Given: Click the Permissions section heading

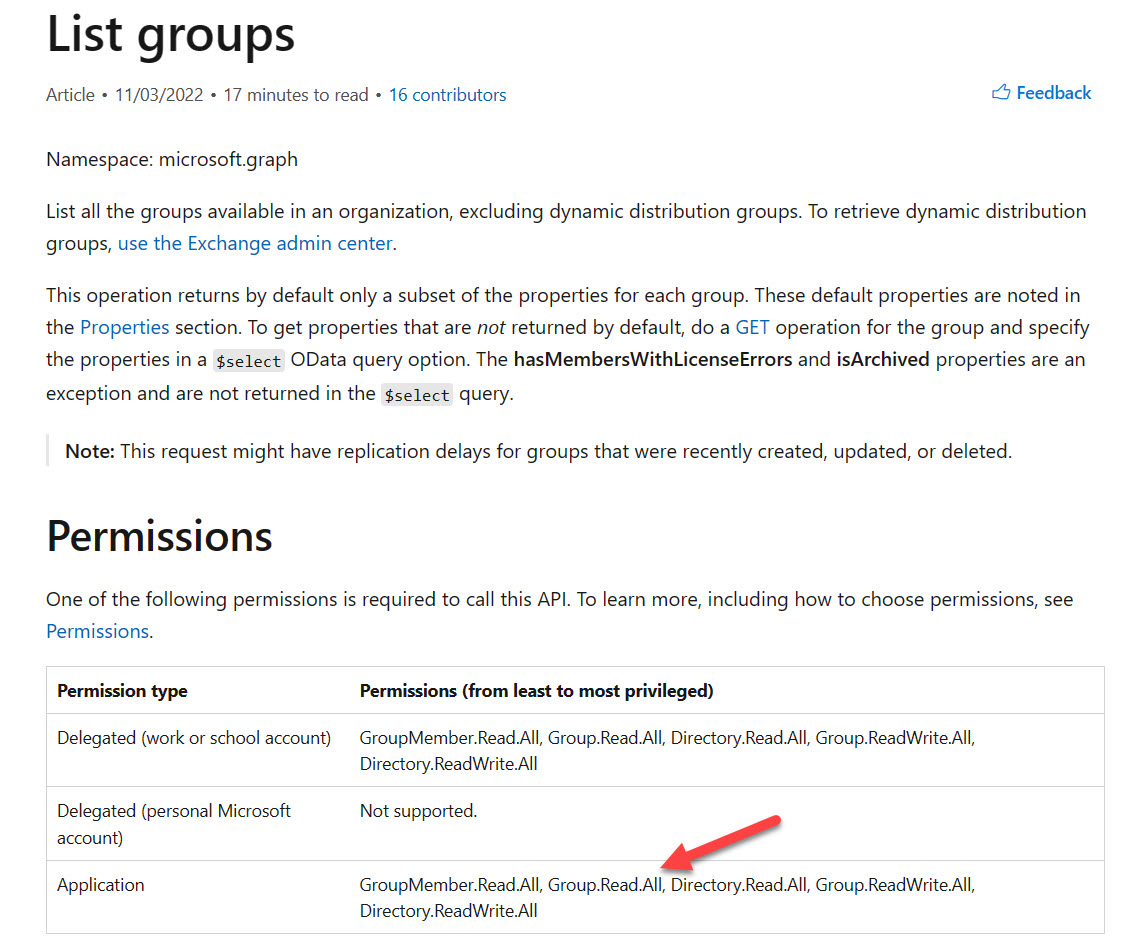Looking at the screenshot, I should pos(159,536).
